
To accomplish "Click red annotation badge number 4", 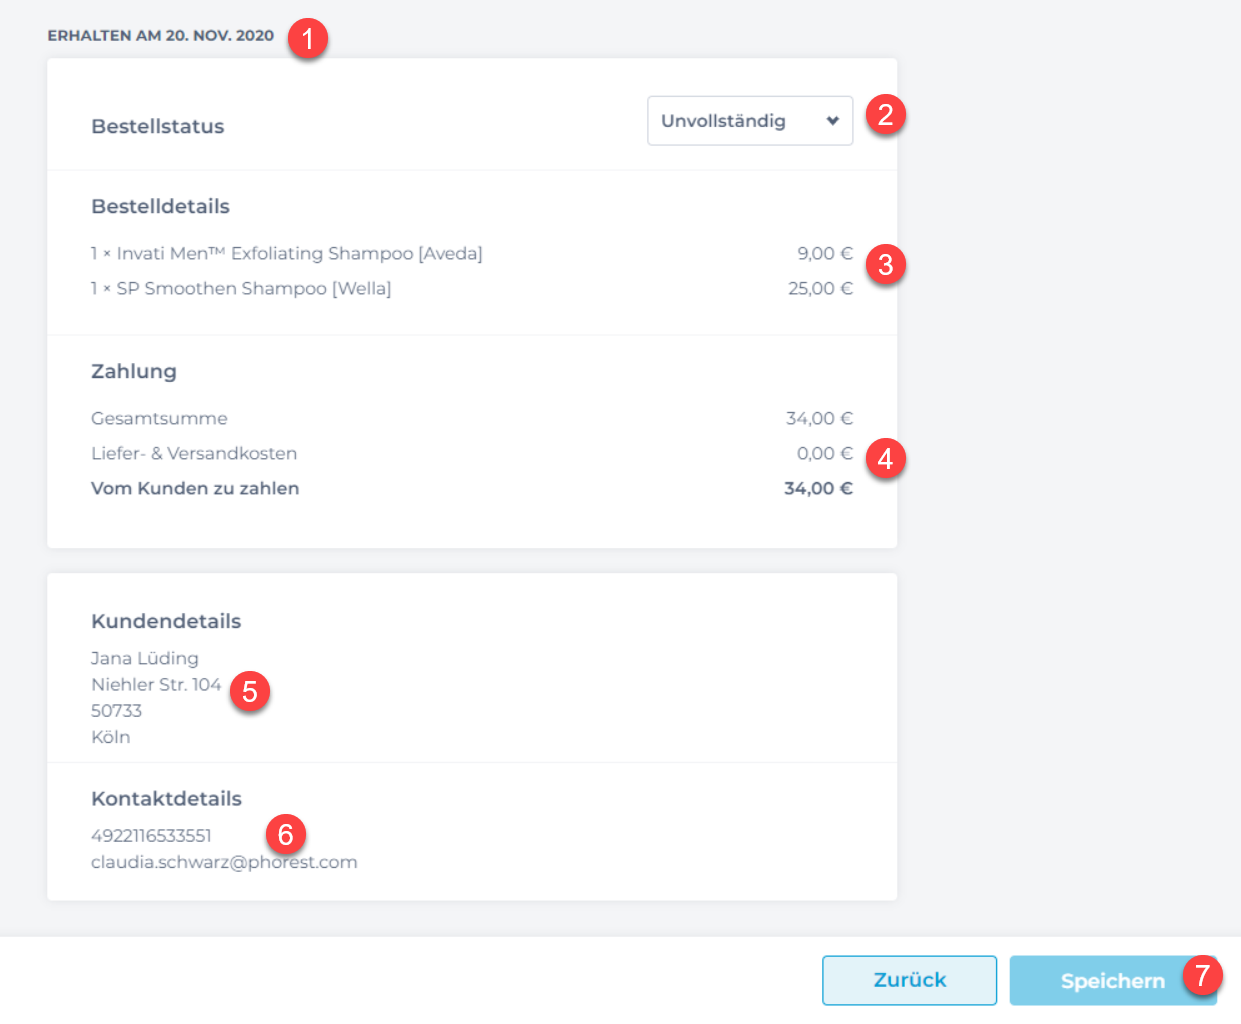I will 885,459.
